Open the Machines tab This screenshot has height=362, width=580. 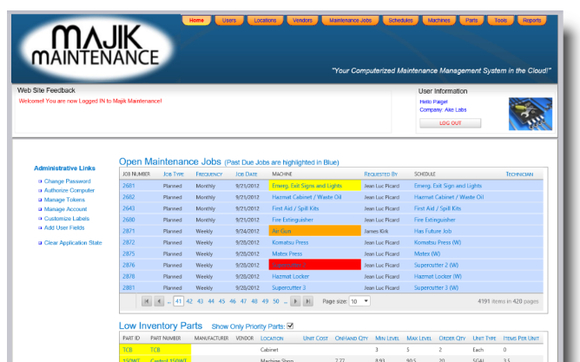pyautogui.click(x=439, y=20)
